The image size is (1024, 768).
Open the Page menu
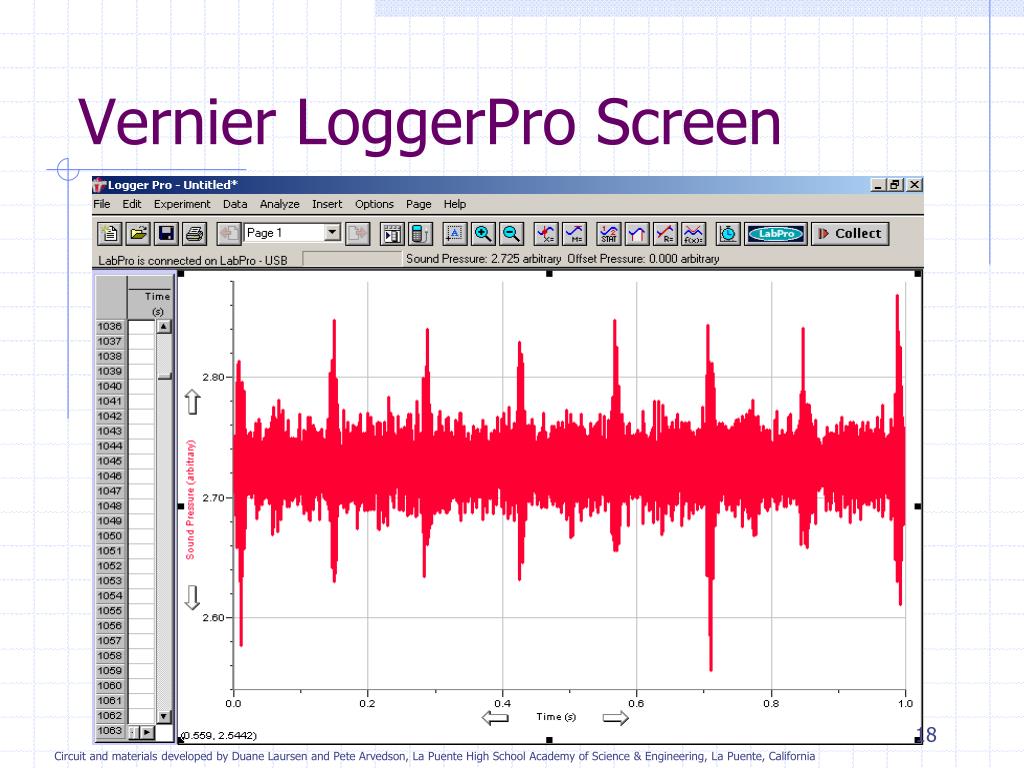point(419,204)
